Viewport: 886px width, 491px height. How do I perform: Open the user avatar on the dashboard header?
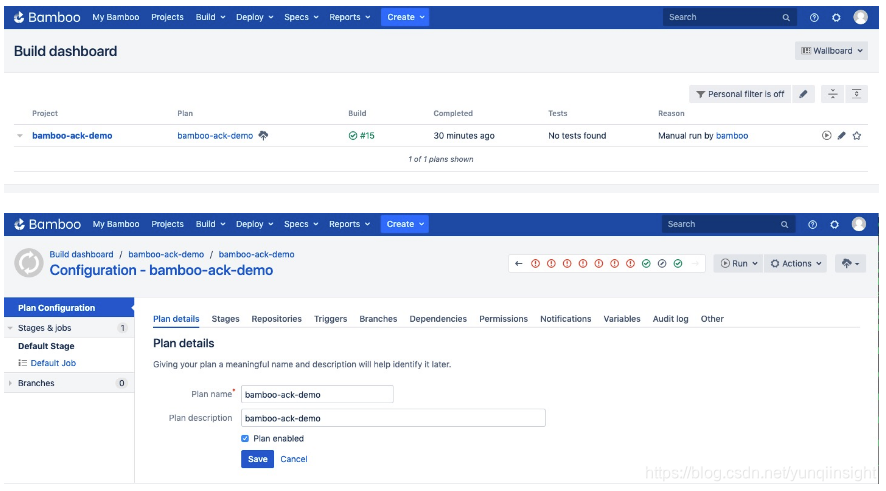pos(861,17)
